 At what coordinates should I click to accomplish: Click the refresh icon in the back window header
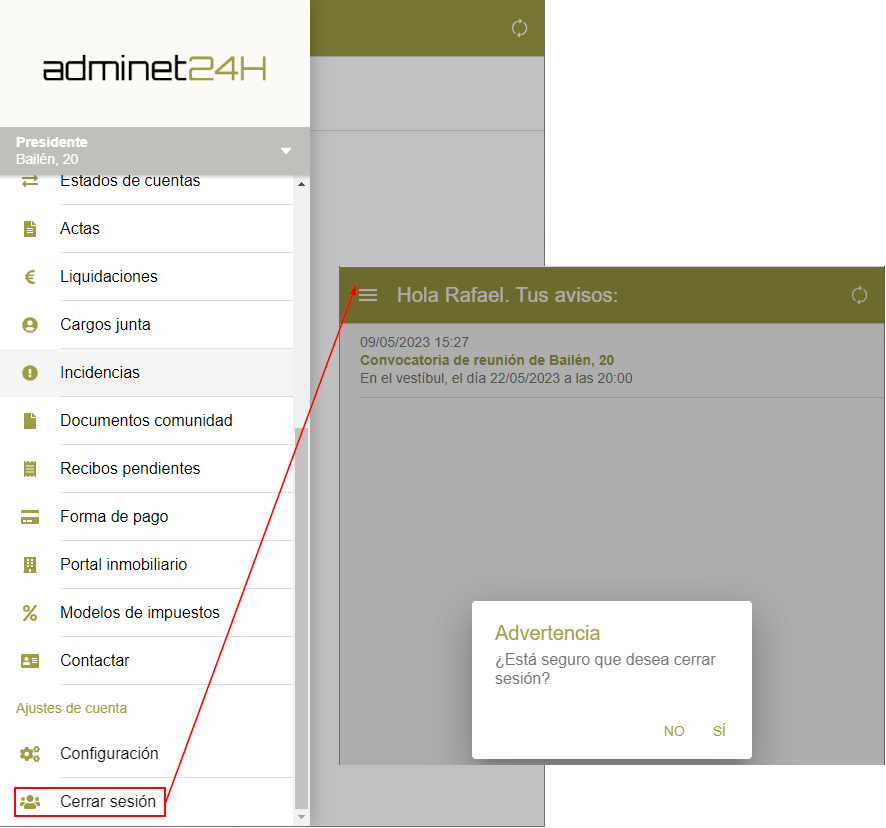tap(519, 28)
